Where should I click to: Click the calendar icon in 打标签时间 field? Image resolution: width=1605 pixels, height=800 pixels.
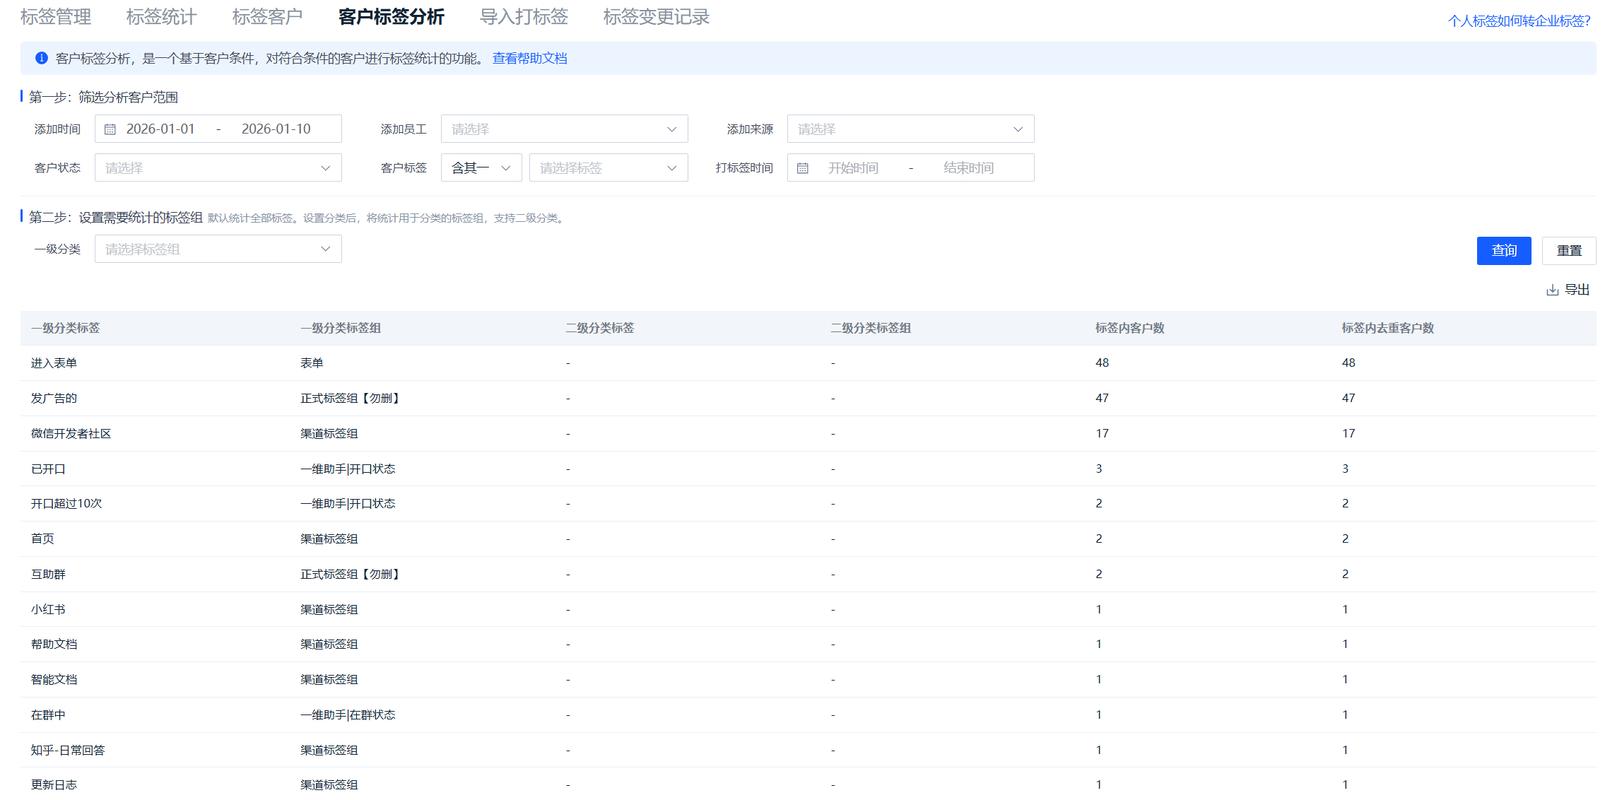[802, 168]
